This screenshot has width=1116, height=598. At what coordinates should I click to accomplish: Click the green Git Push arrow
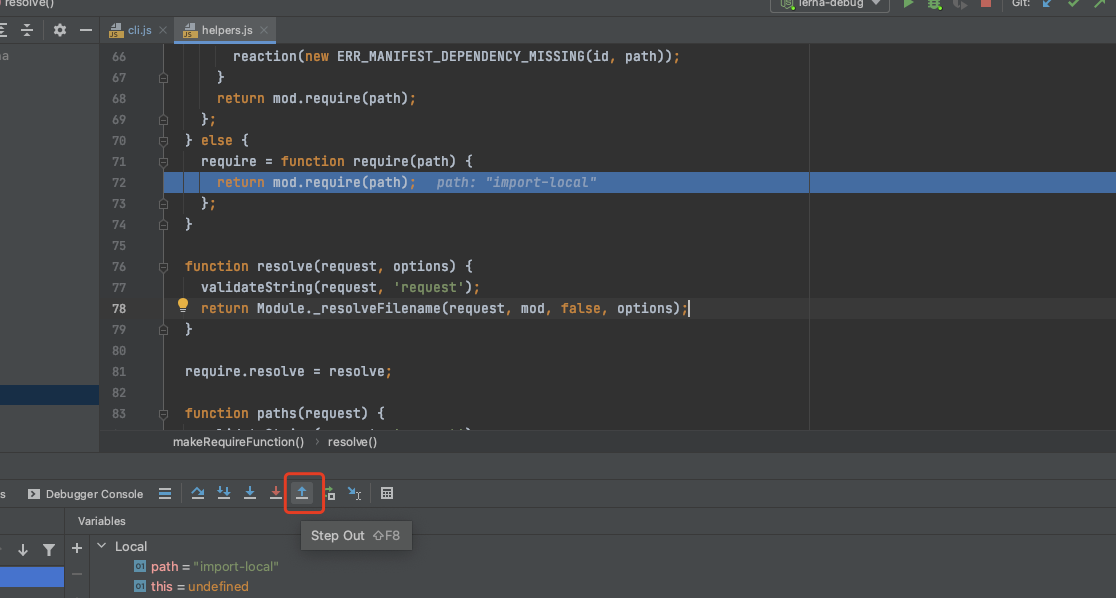[1100, 4]
